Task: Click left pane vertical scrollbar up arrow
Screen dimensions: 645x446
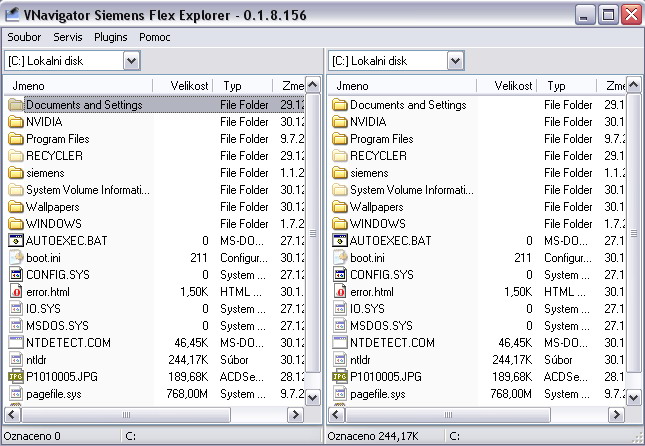Action: (313, 85)
